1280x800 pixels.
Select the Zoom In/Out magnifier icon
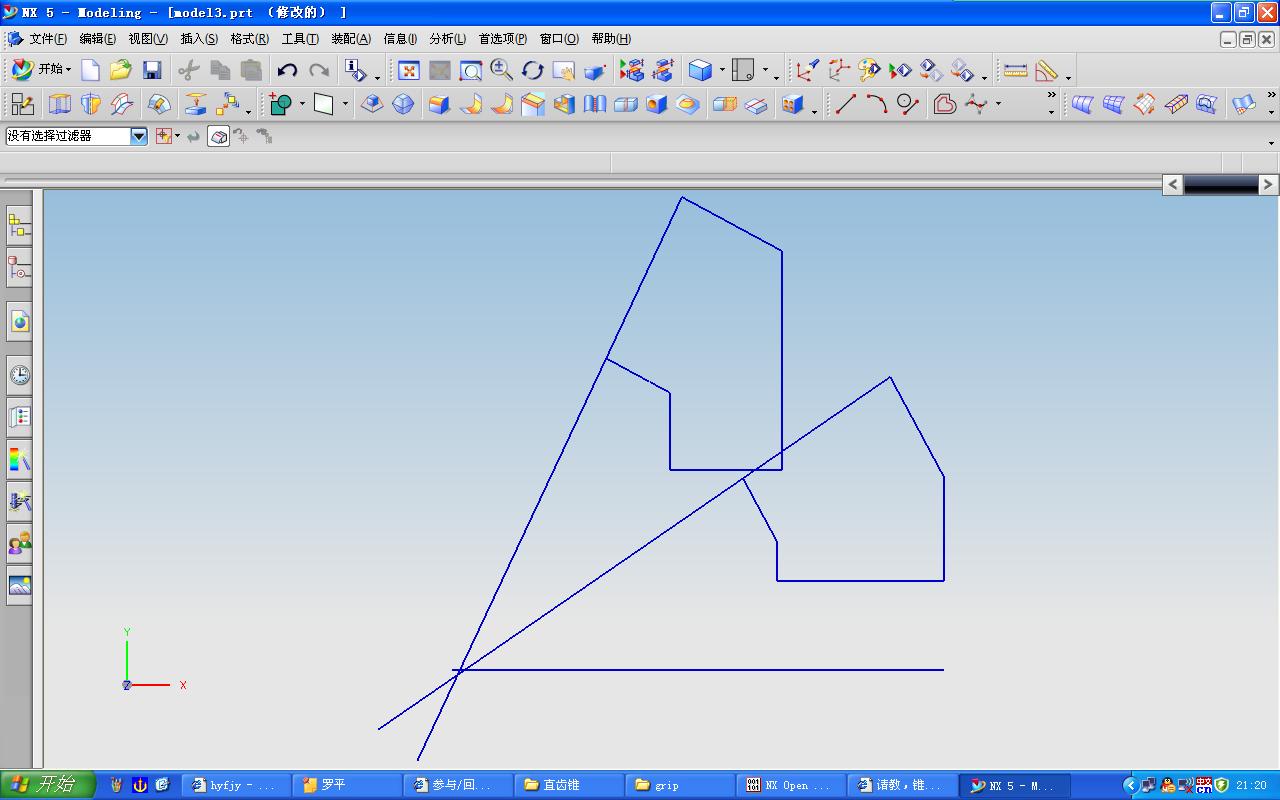pyautogui.click(x=502, y=70)
